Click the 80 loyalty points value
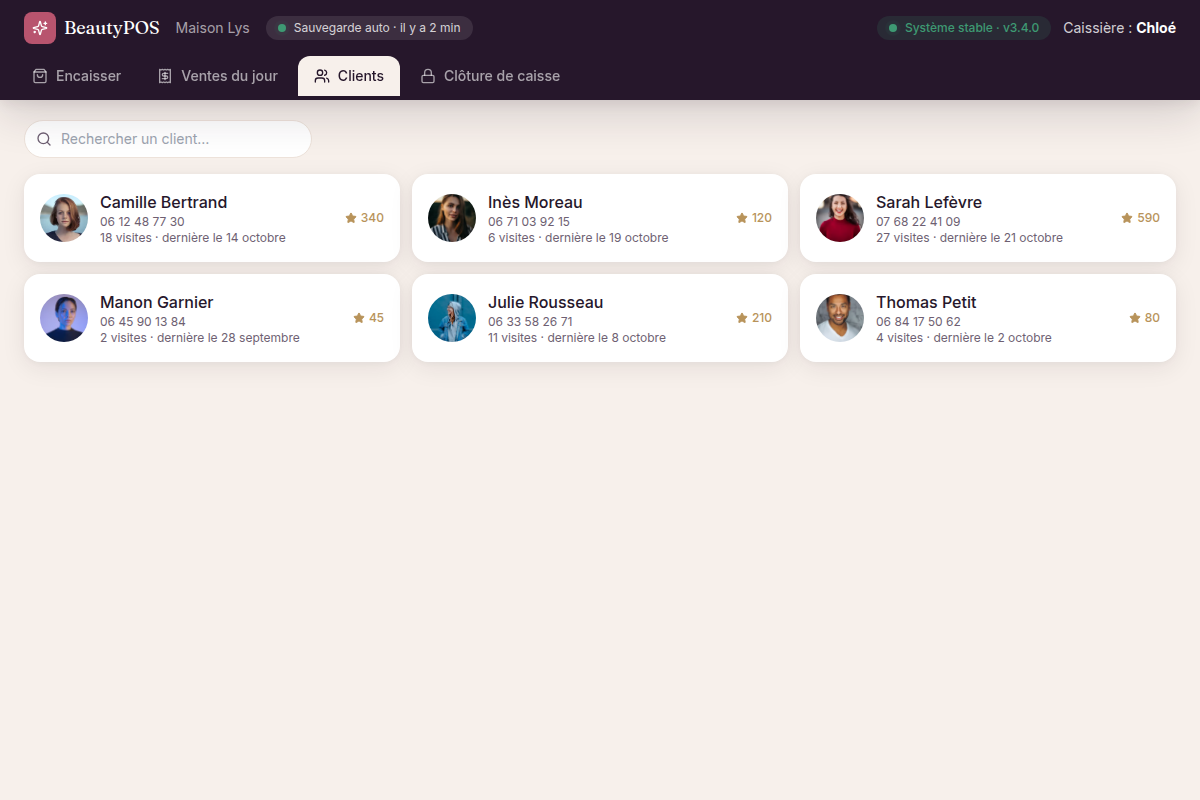 click(1152, 318)
